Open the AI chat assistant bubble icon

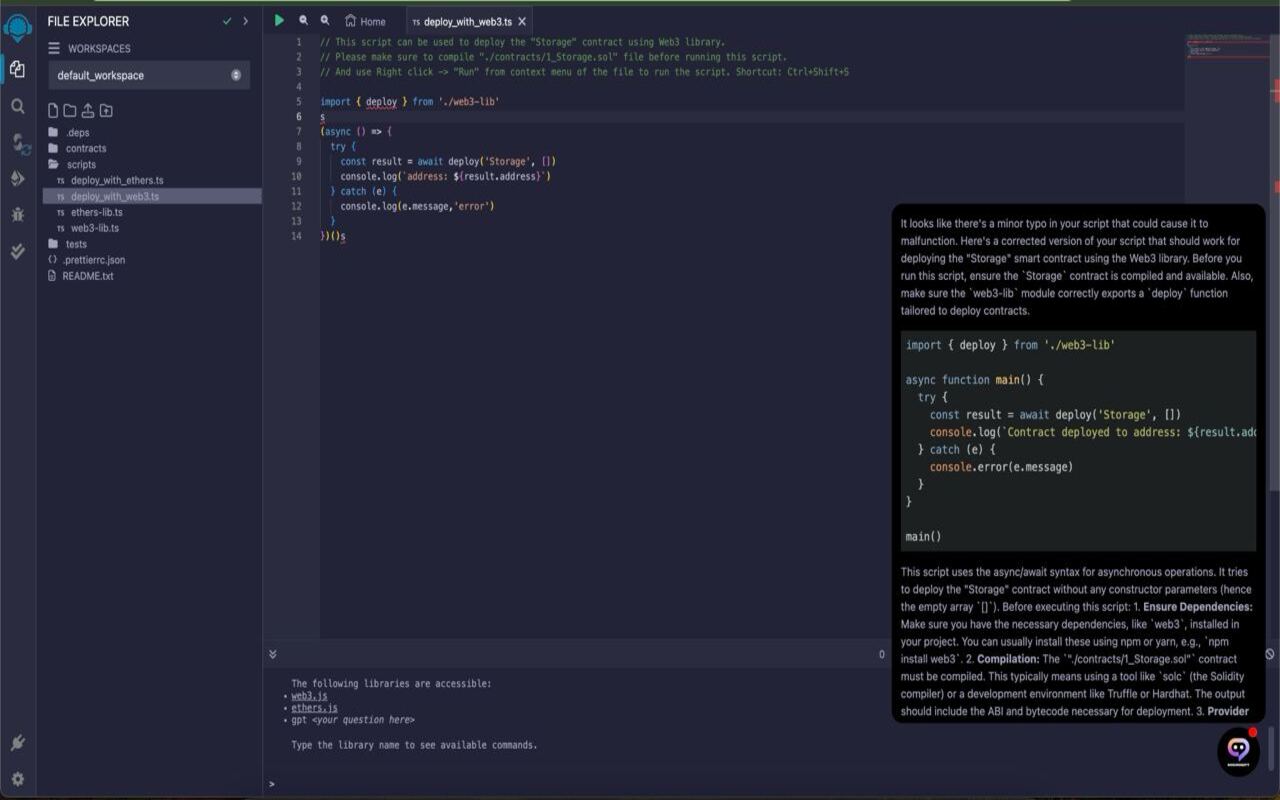click(x=1238, y=750)
